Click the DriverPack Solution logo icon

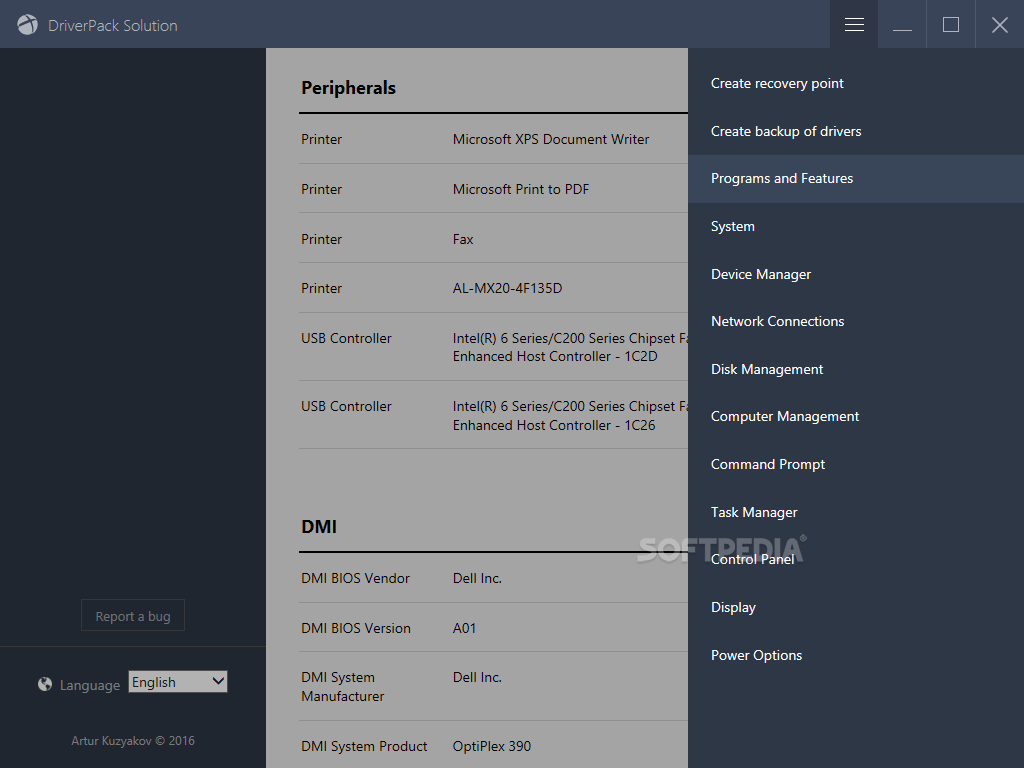pyautogui.click(x=27, y=25)
